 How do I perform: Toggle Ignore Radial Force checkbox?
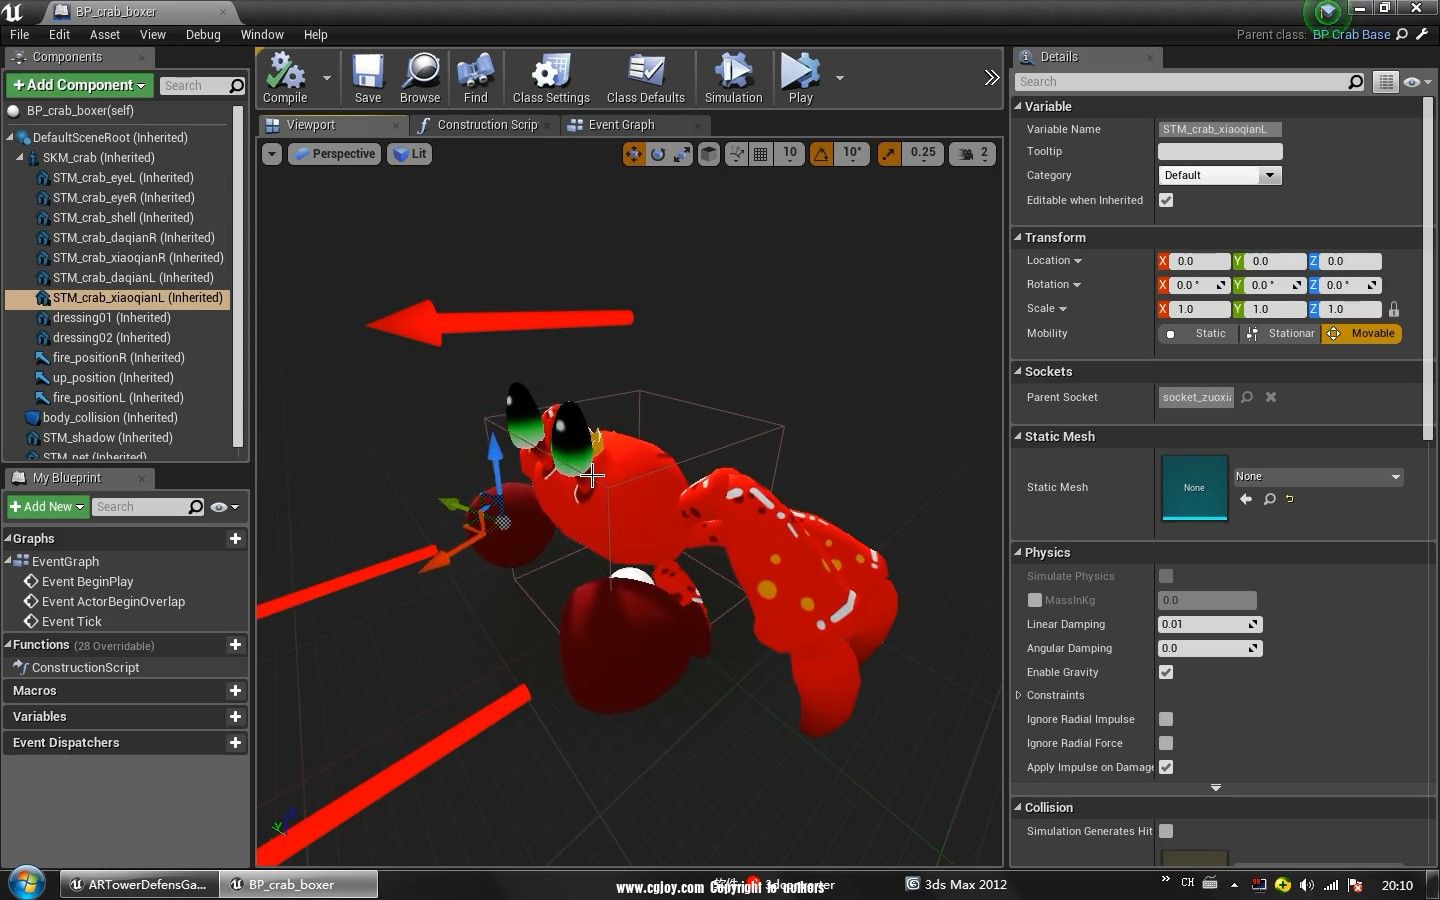[1166, 743]
